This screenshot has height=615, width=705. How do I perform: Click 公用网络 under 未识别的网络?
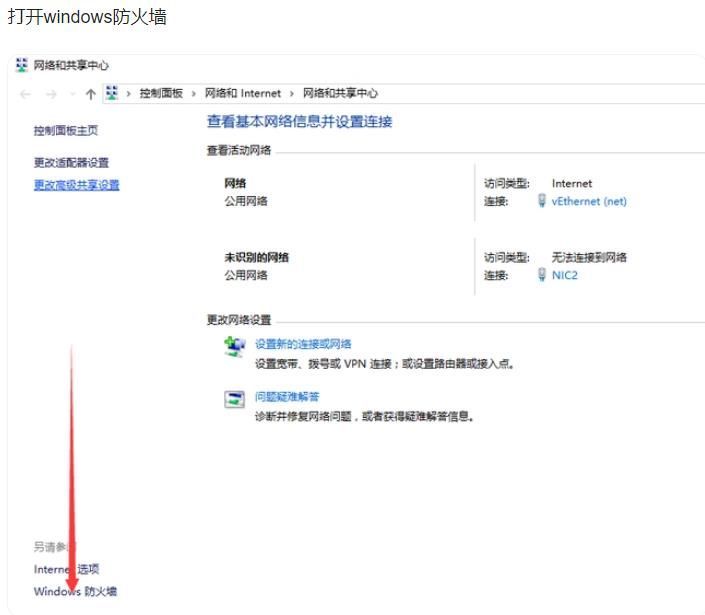point(246,275)
